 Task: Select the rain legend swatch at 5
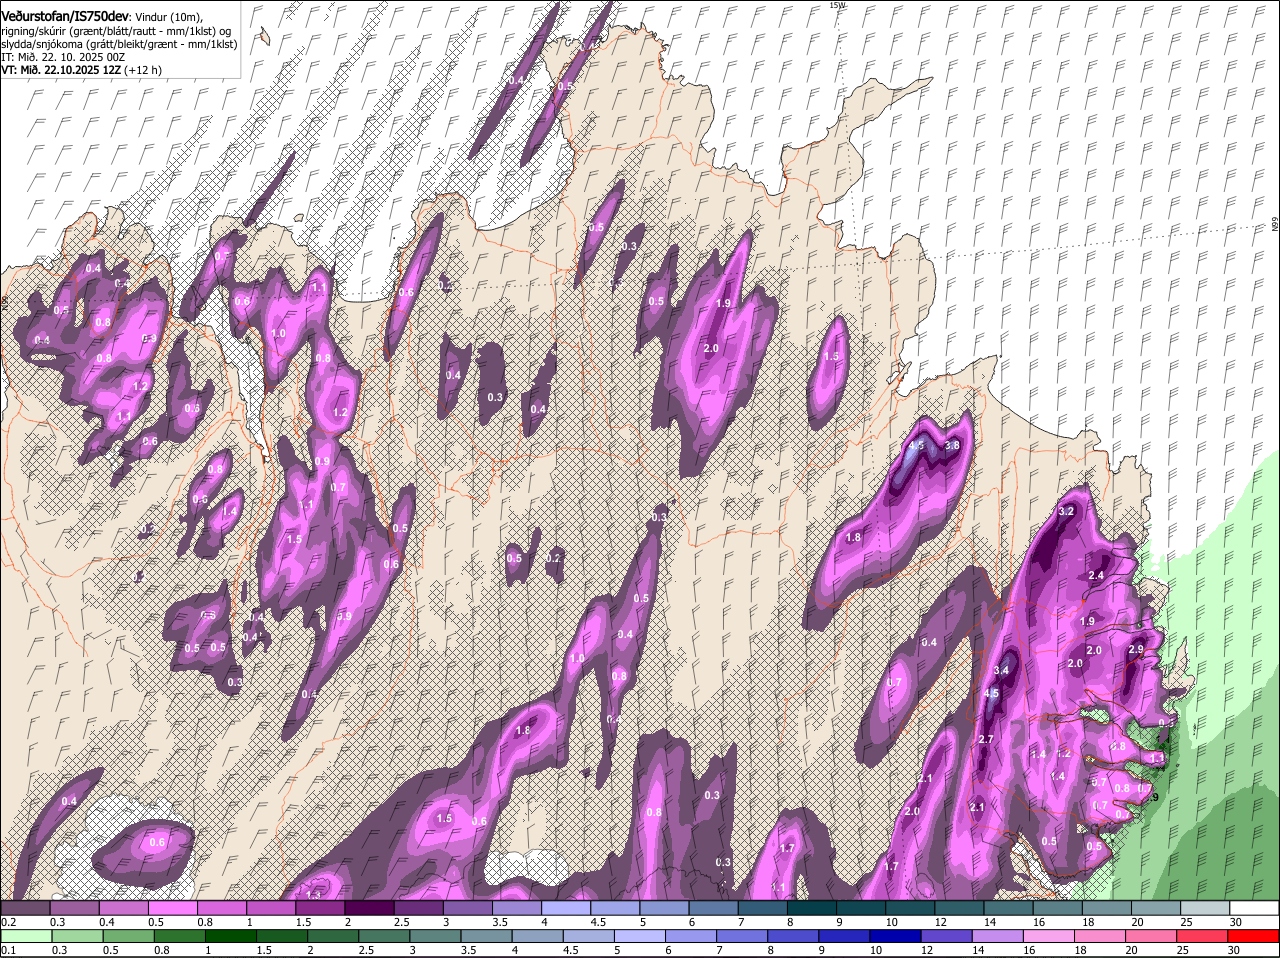[641, 936]
